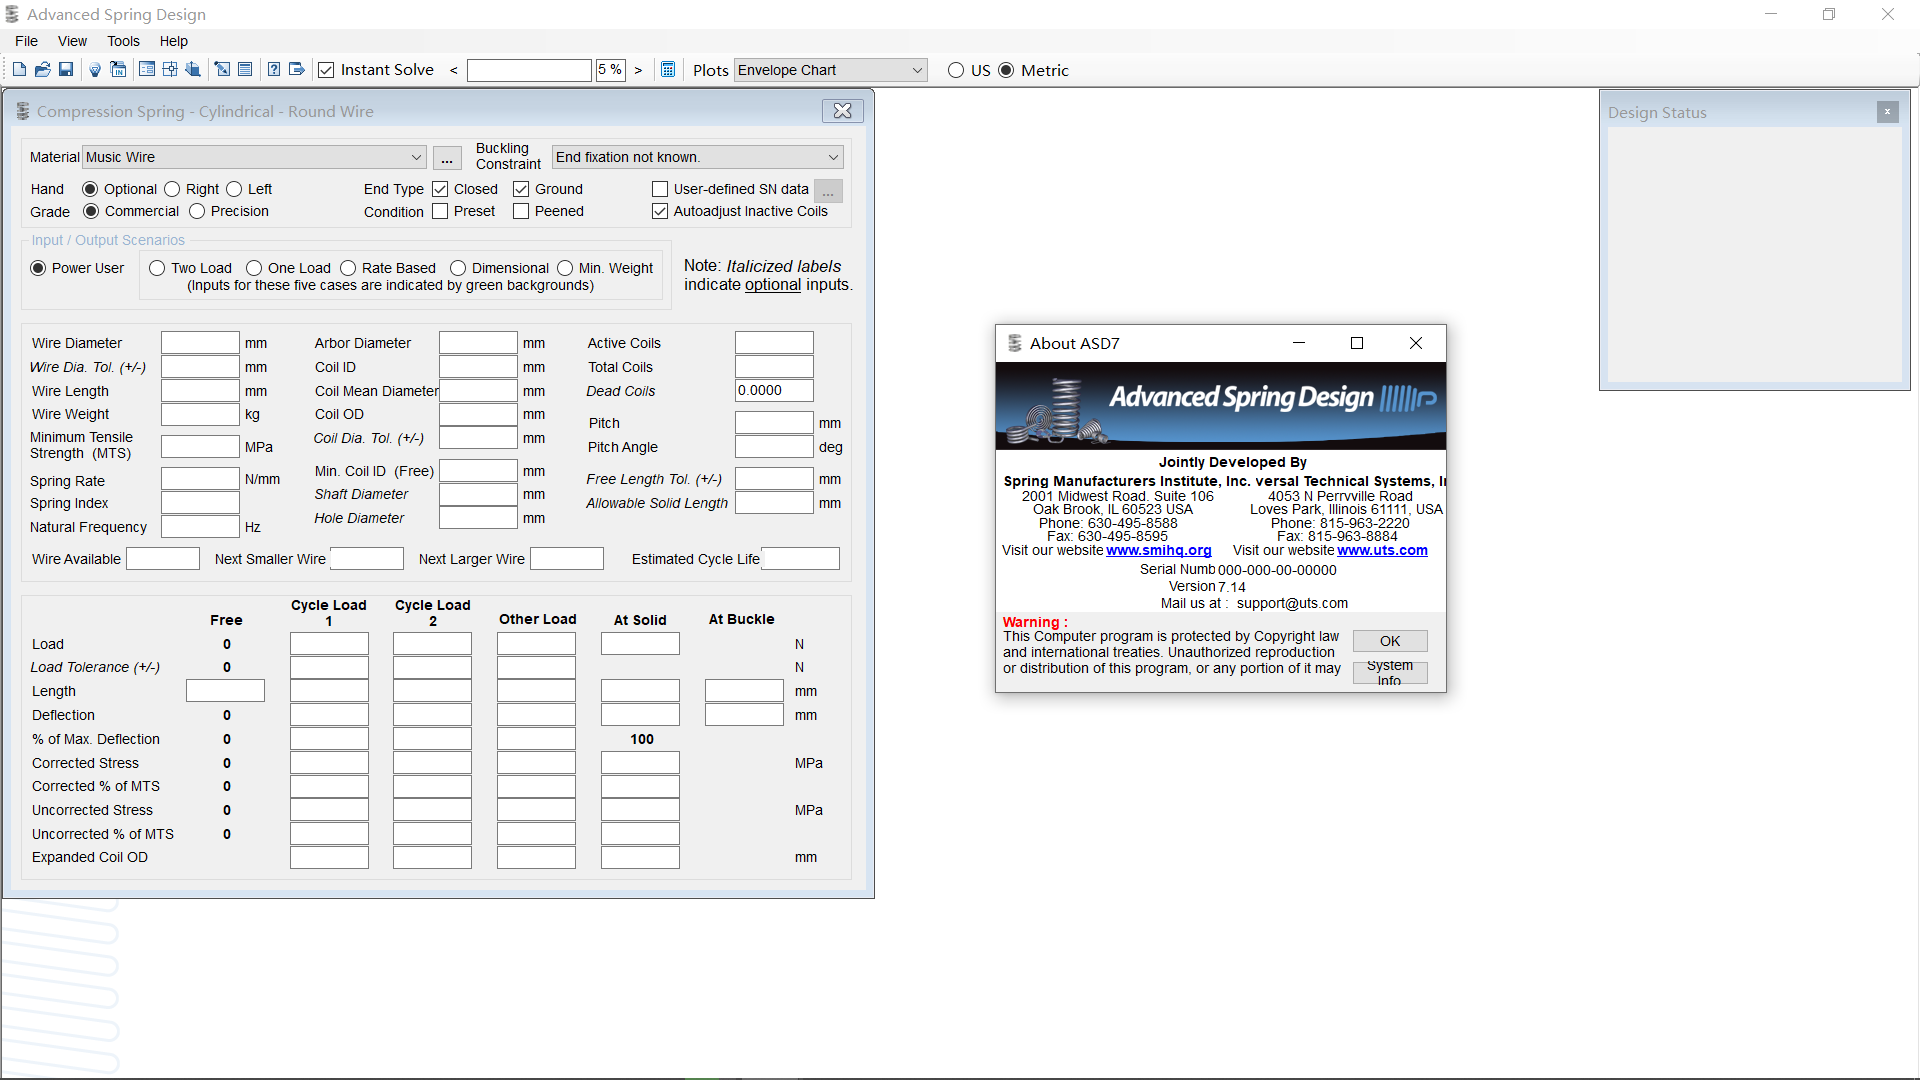Uncheck the Ground end type checkbox
1920x1080 pixels.
[521, 189]
